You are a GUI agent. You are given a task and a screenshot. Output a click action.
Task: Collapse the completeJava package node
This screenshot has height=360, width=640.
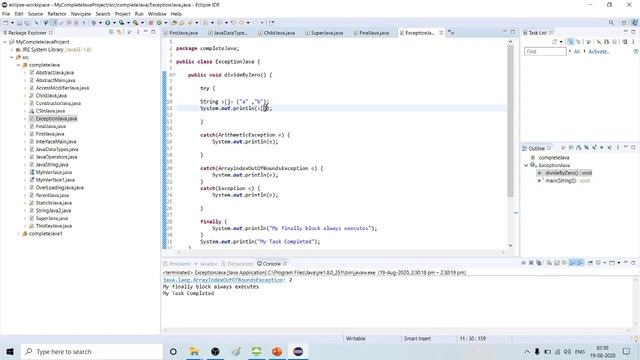18,65
